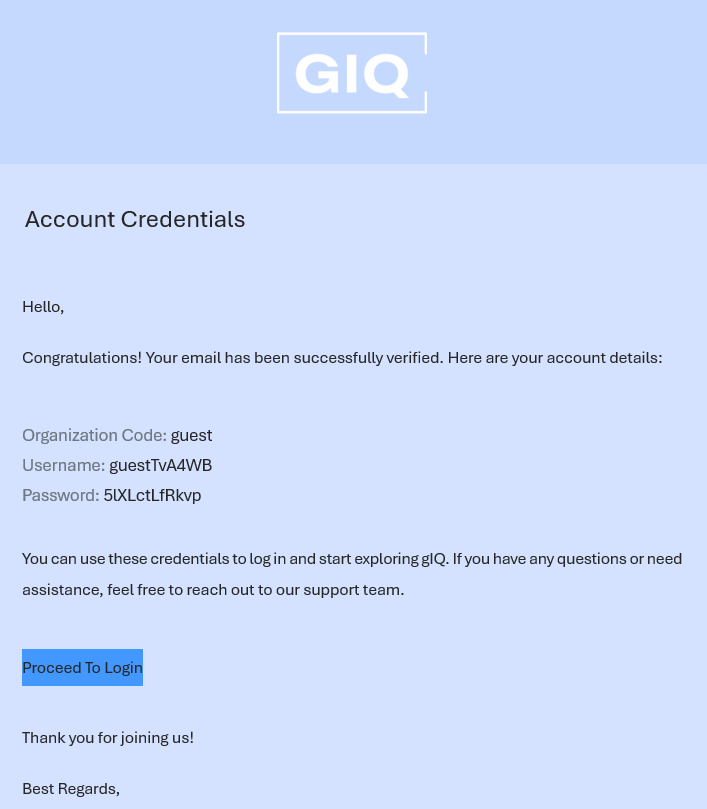
Task: Click the Account Credentials heading
Action: click(135, 220)
